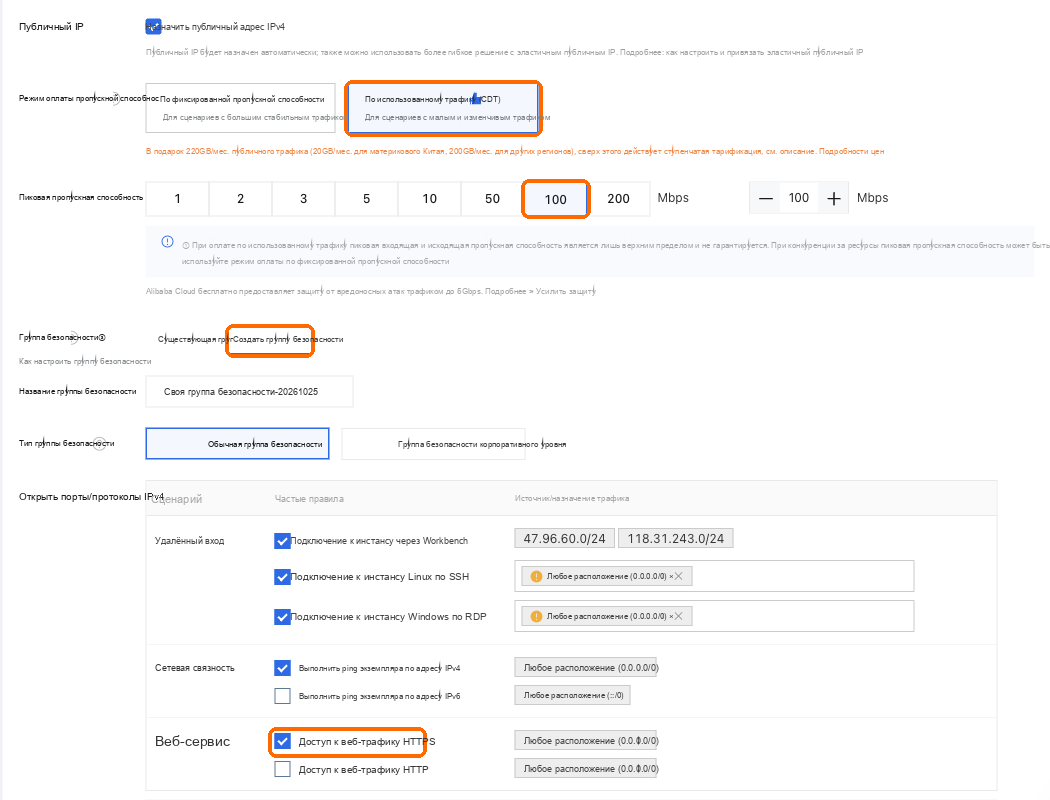Click the help icon beside Группа безопасности
This screenshot has width=1050, height=800.
click(102, 337)
